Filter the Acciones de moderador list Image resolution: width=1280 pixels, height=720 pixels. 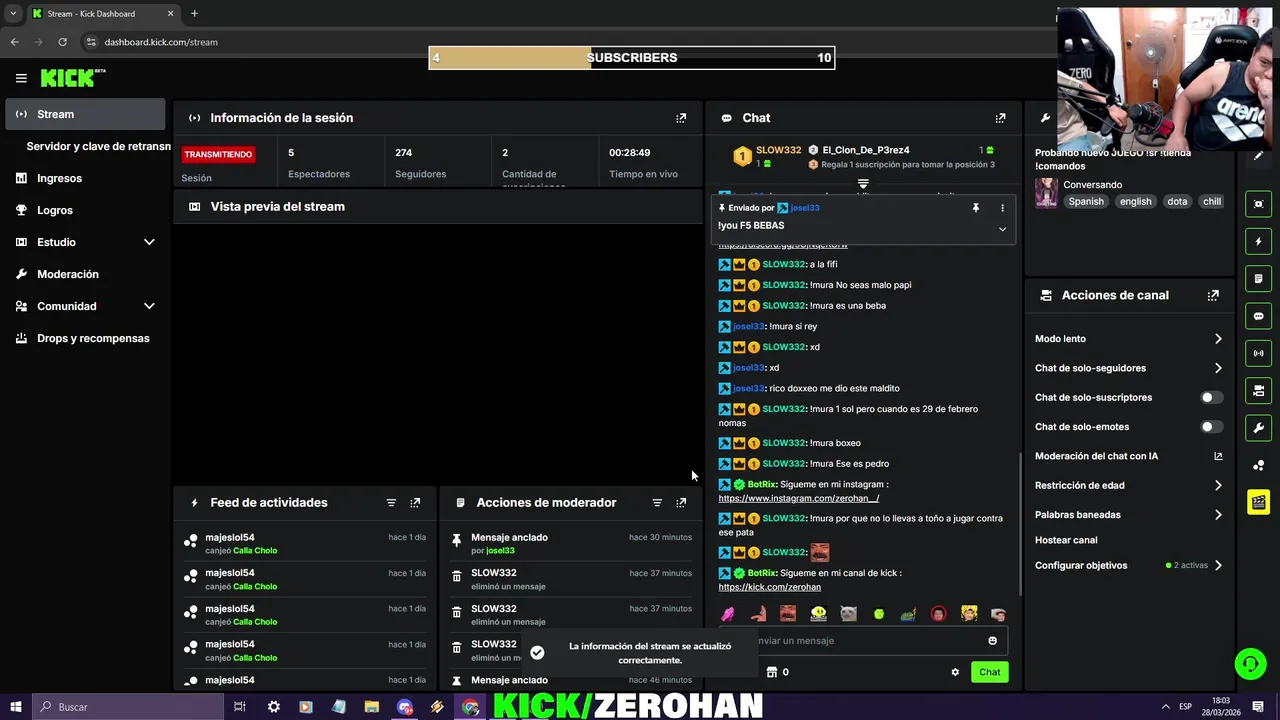click(x=657, y=503)
